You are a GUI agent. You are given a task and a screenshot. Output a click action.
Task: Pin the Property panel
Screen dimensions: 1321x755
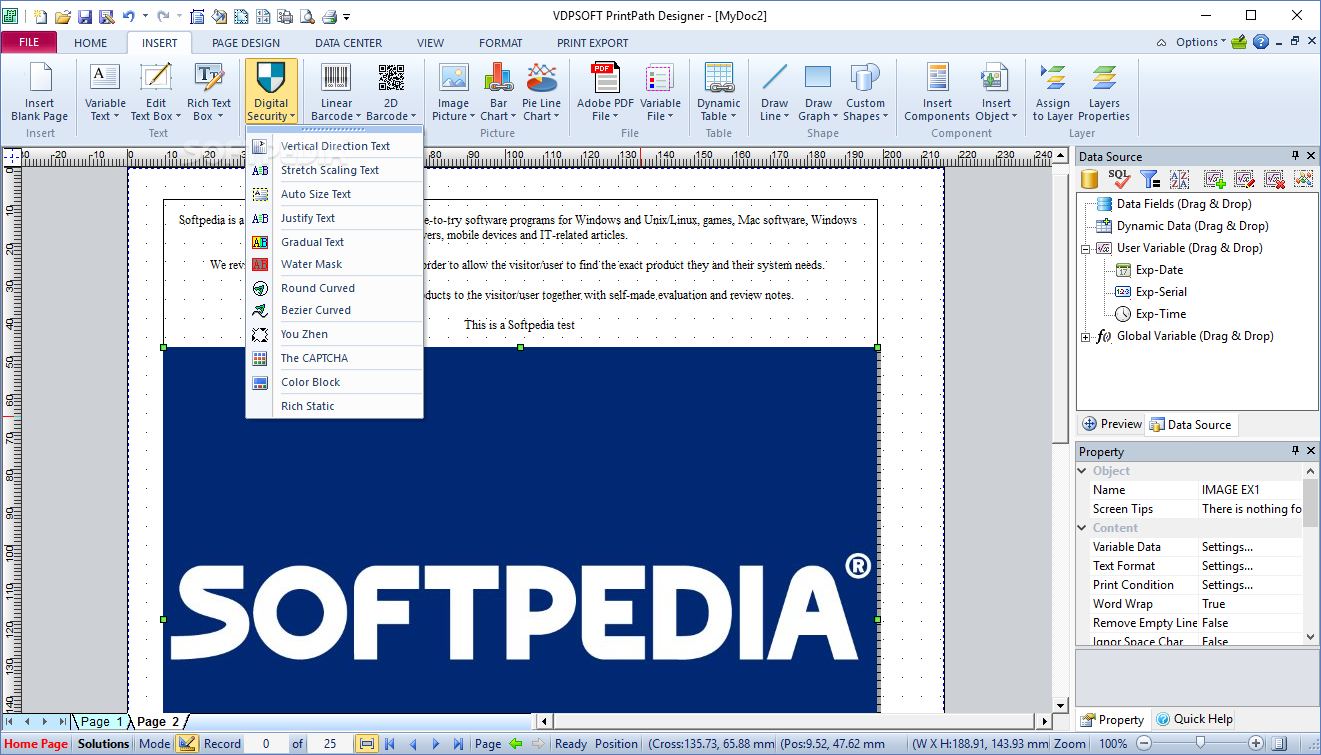pyautogui.click(x=1295, y=451)
